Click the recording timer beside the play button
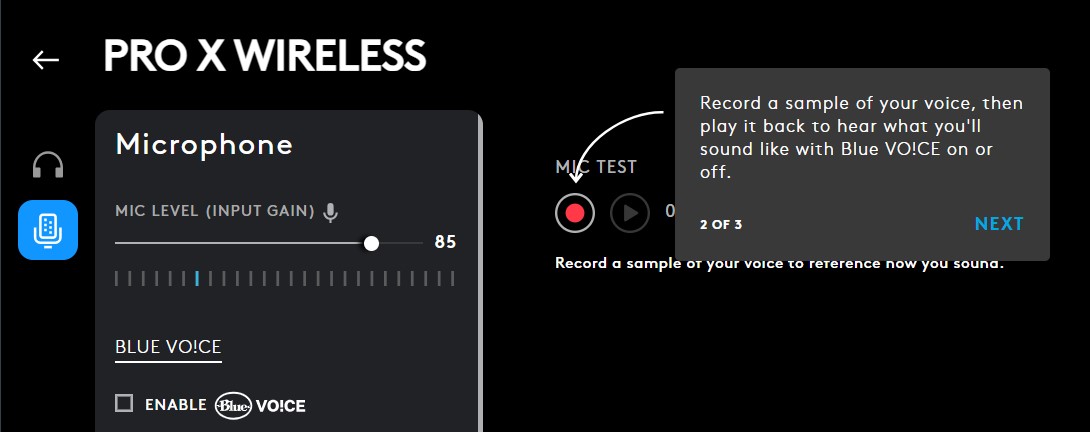The image size is (1090, 432). (x=670, y=213)
